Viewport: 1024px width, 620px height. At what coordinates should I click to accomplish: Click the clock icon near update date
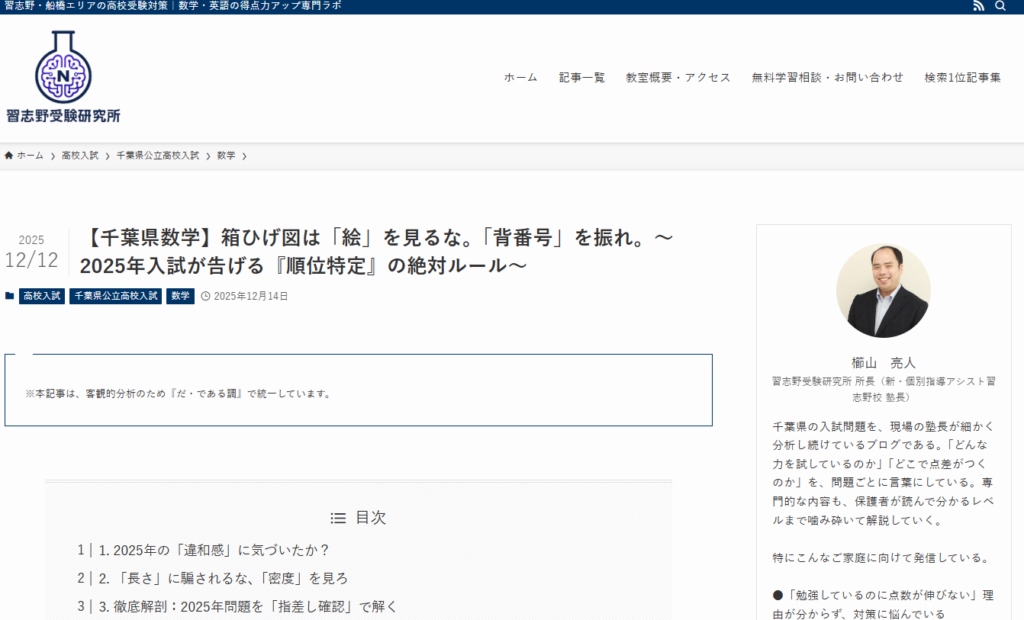(x=205, y=296)
